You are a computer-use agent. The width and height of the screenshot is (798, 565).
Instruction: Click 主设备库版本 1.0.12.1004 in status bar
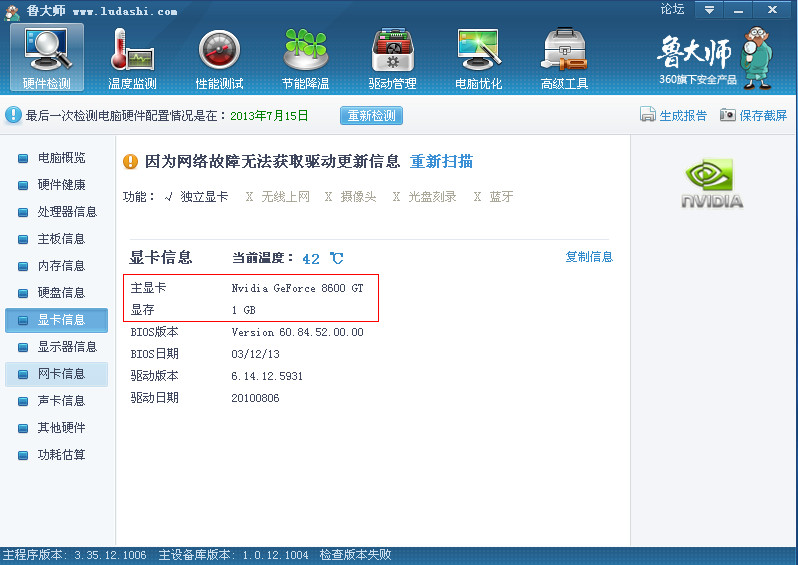tap(233, 555)
